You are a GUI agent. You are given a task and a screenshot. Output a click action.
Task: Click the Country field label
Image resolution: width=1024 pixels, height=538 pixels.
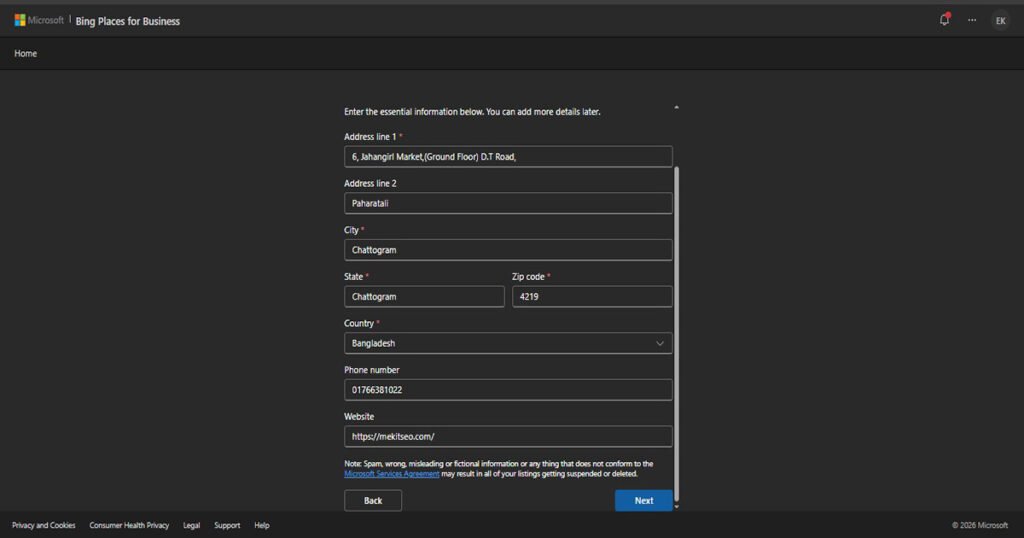359,323
